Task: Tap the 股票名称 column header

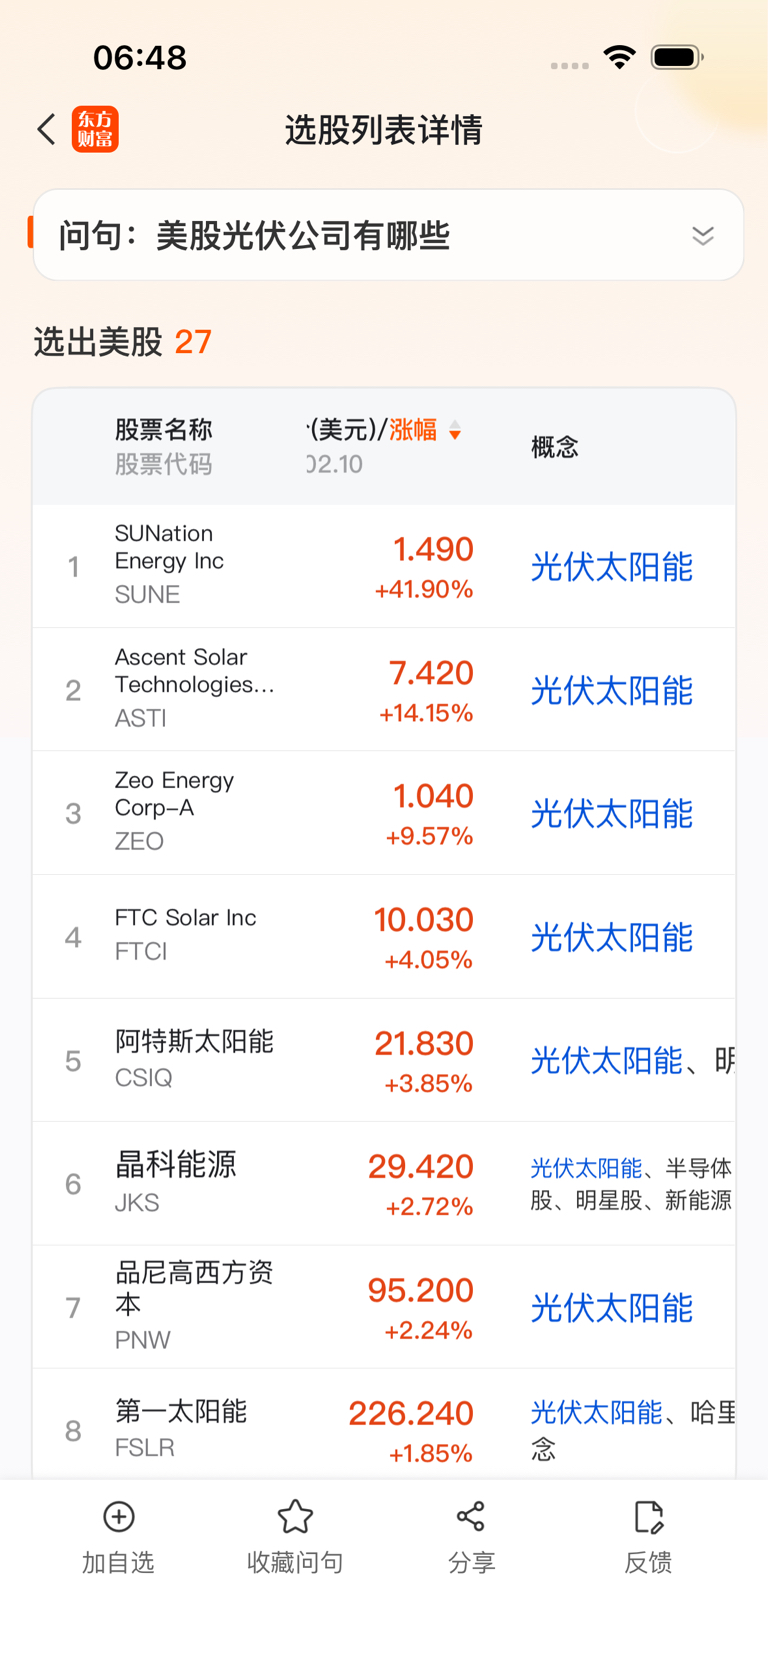Action: [163, 430]
